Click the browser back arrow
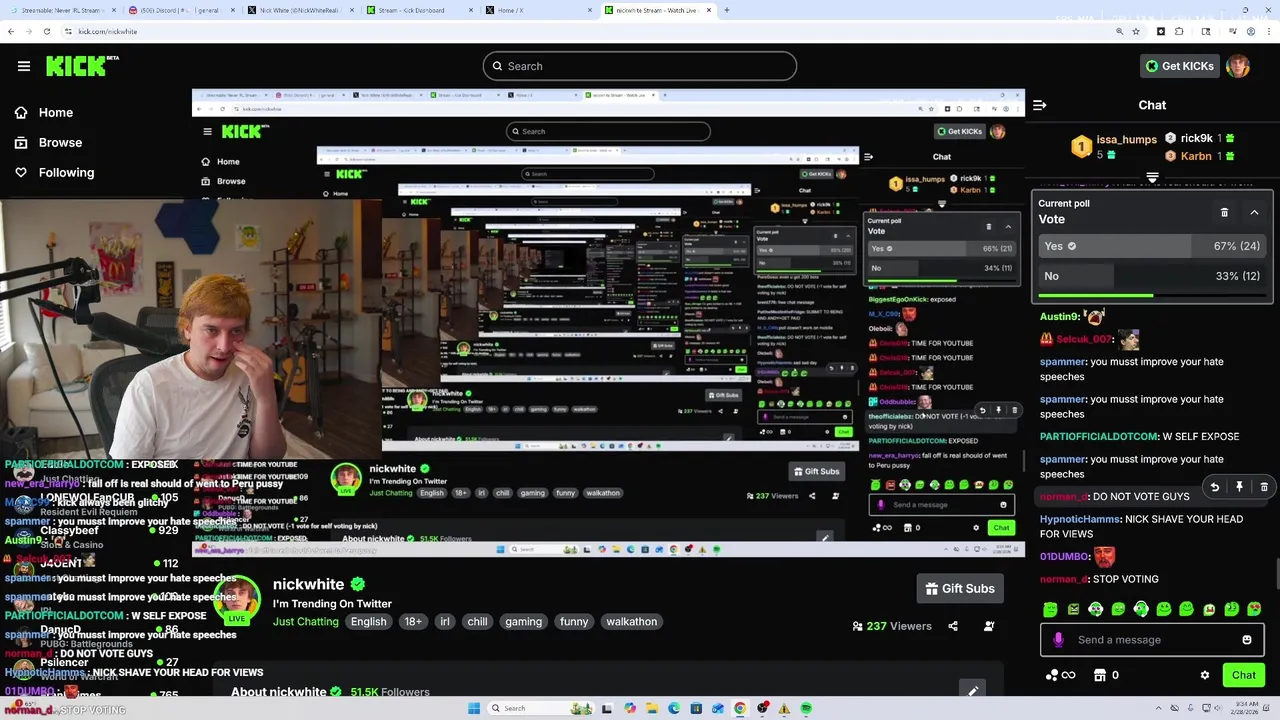 (11, 31)
